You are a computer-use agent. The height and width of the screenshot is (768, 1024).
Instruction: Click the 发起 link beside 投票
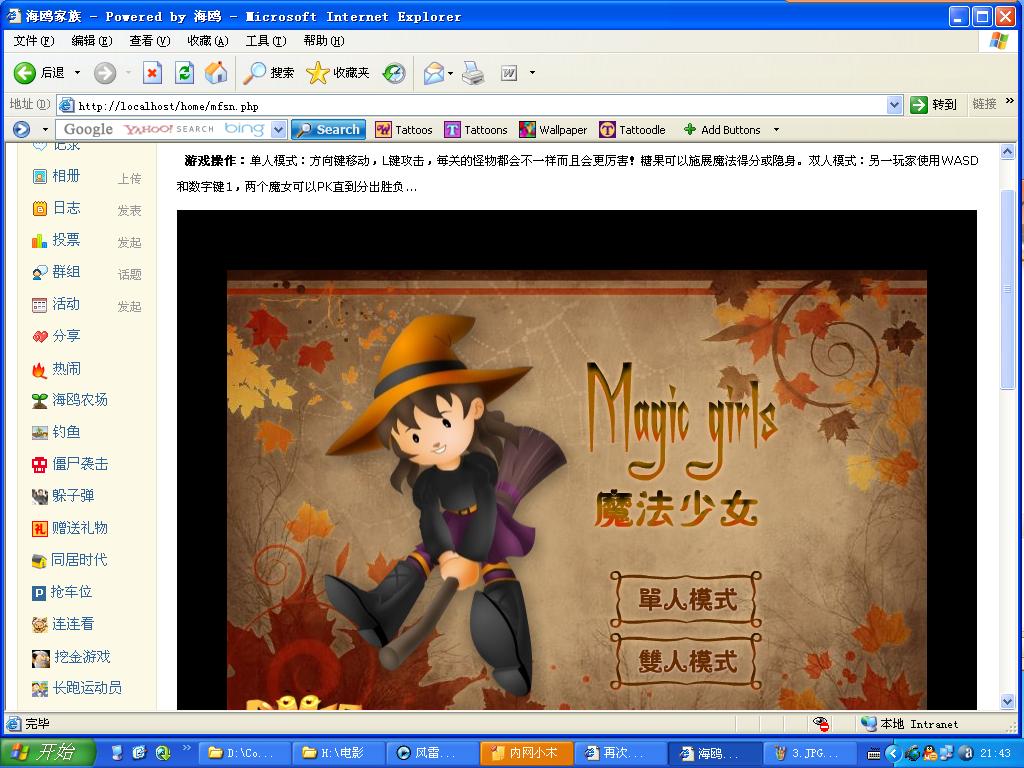[129, 243]
